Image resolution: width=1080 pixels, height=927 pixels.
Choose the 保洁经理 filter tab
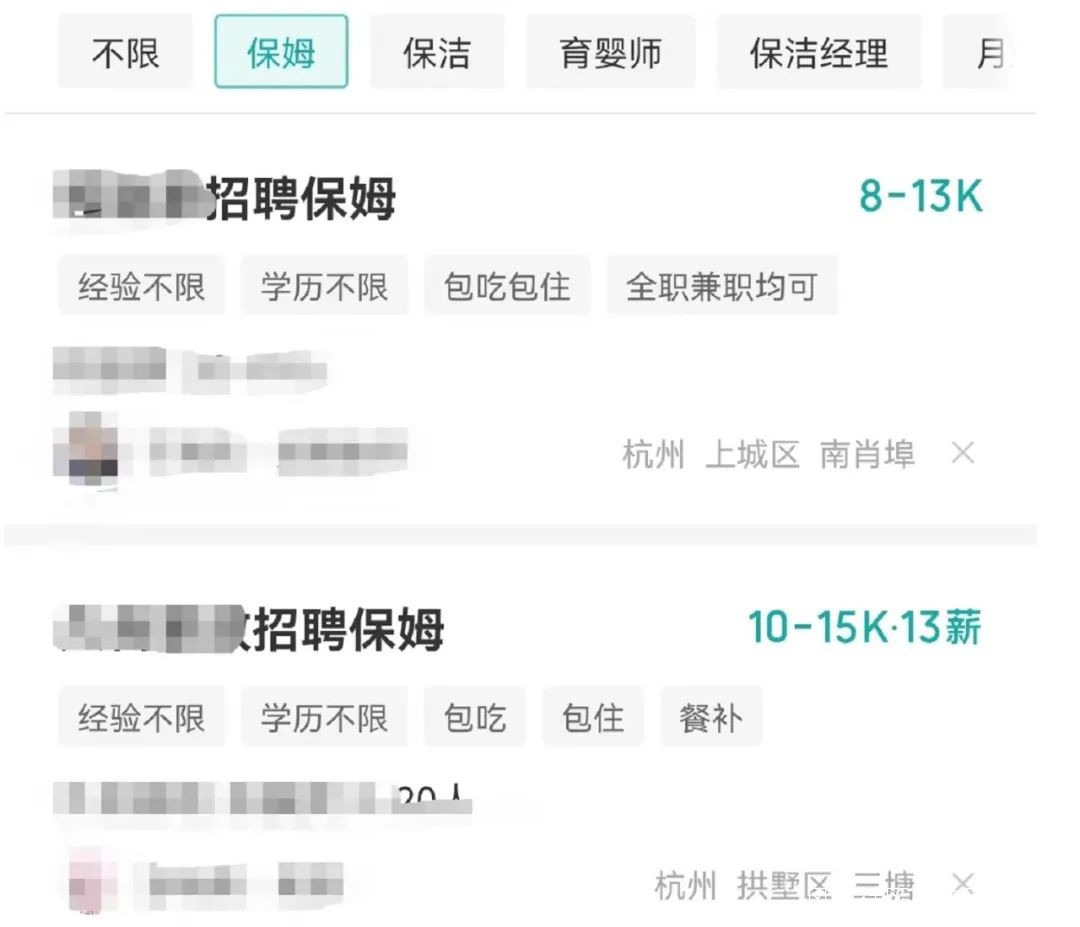[x=819, y=52]
